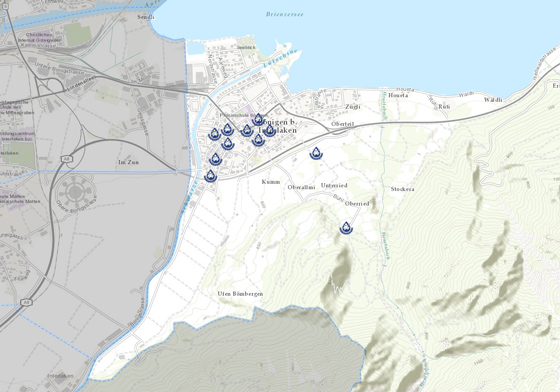The image size is (560, 392).
Task: Click the fountain marker below the Oberried label
Action: tap(346, 228)
